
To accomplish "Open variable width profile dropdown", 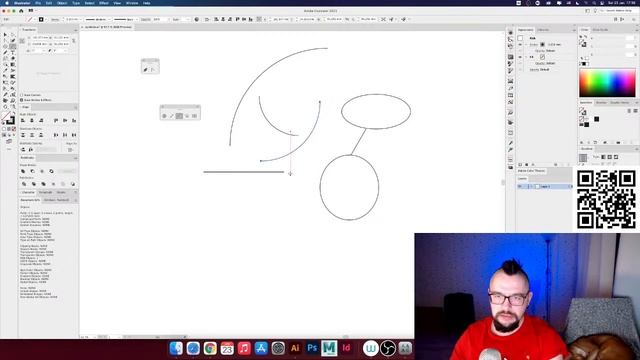I will [109, 19].
